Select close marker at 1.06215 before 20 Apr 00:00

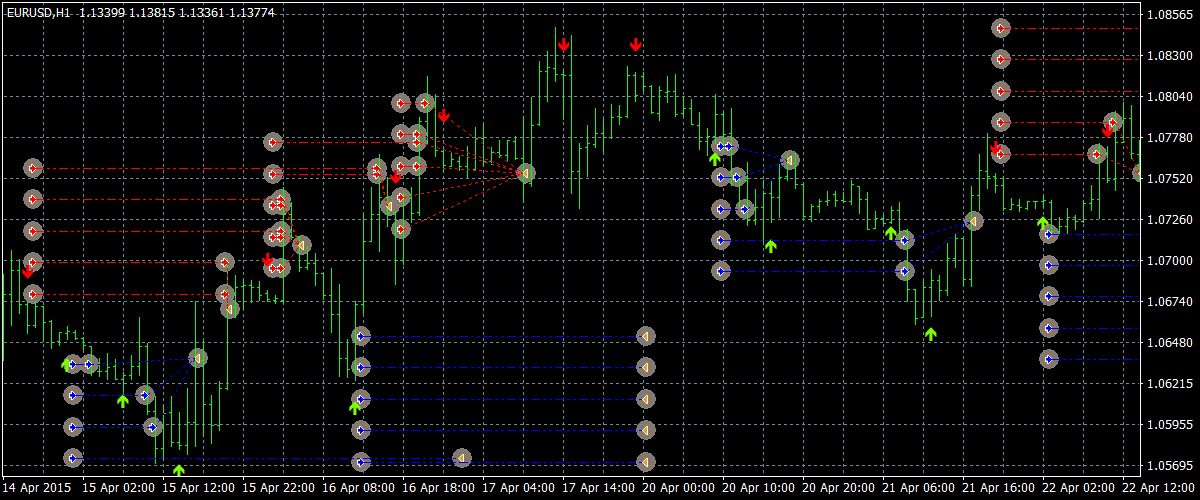pyautogui.click(x=645, y=399)
